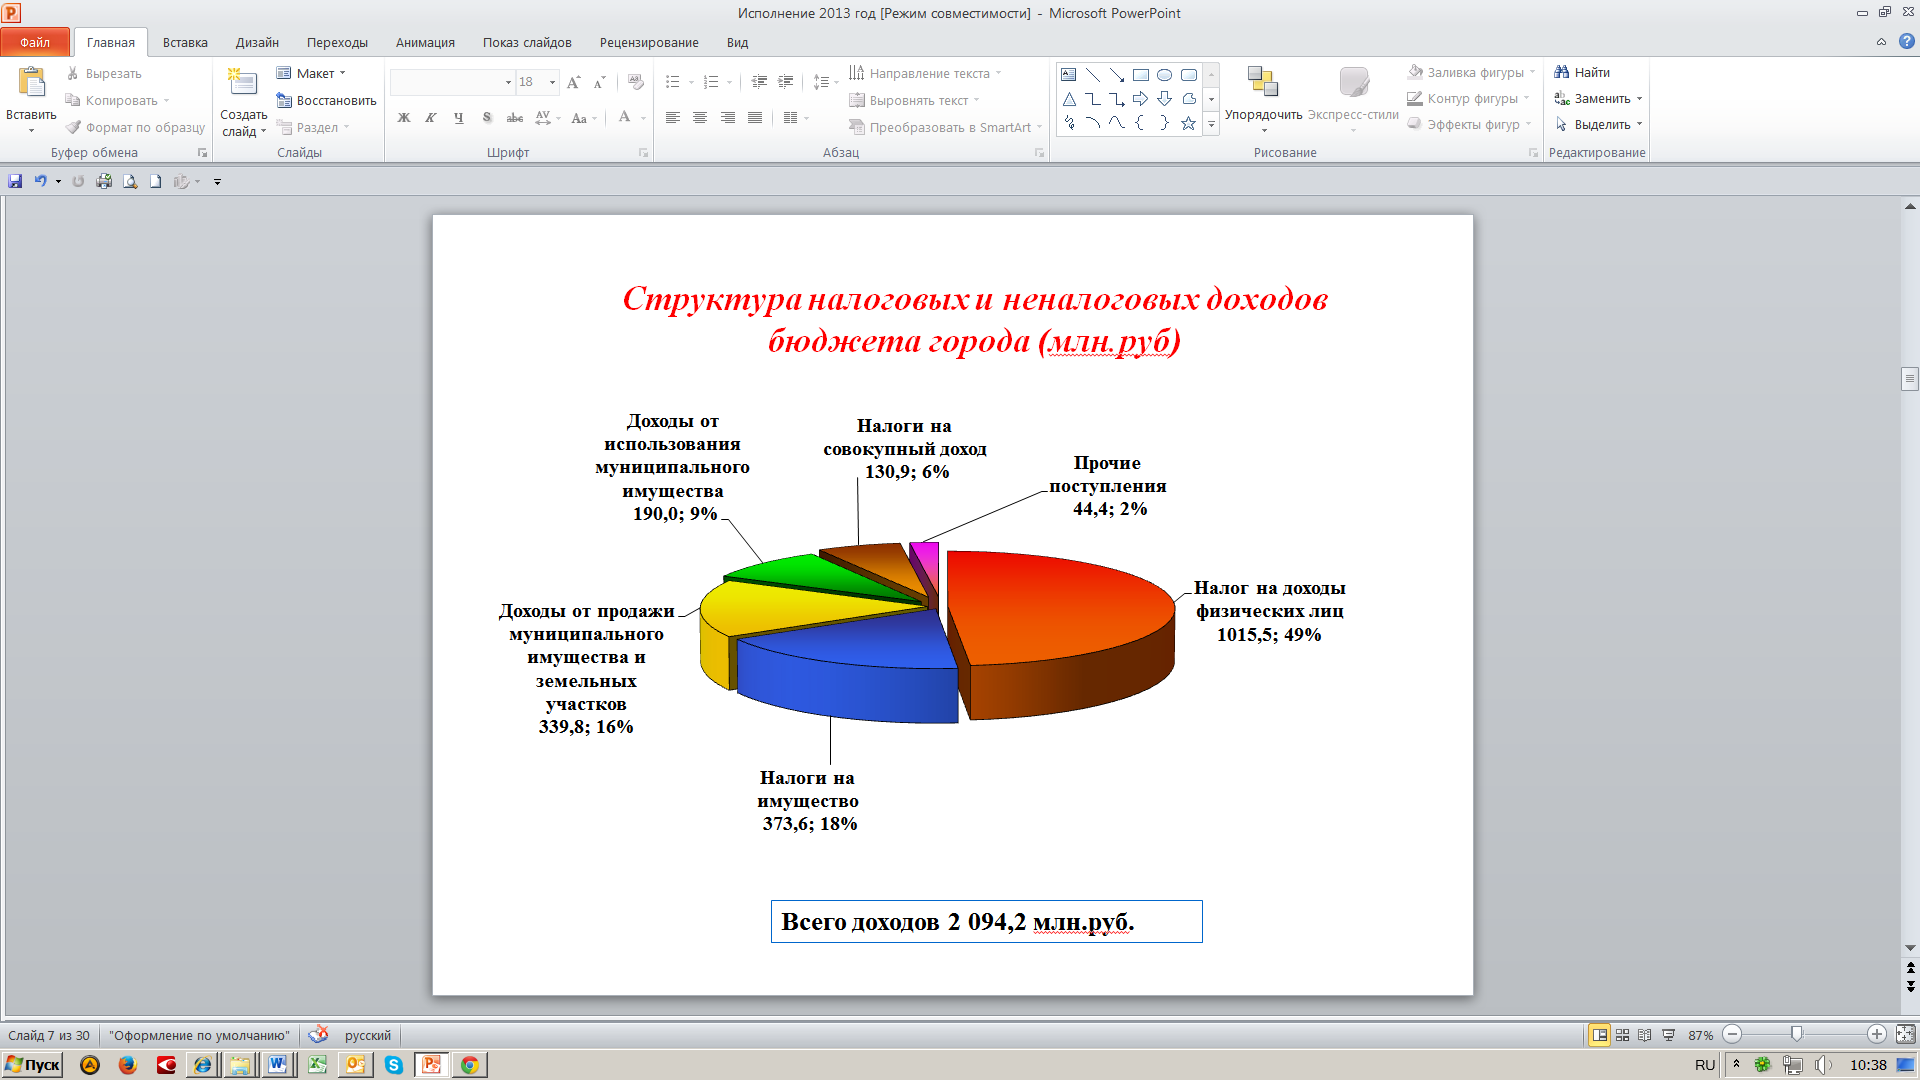The width and height of the screenshot is (1920, 1080).
Task: Open the Анимация ribbon tab
Action: click(x=425, y=42)
